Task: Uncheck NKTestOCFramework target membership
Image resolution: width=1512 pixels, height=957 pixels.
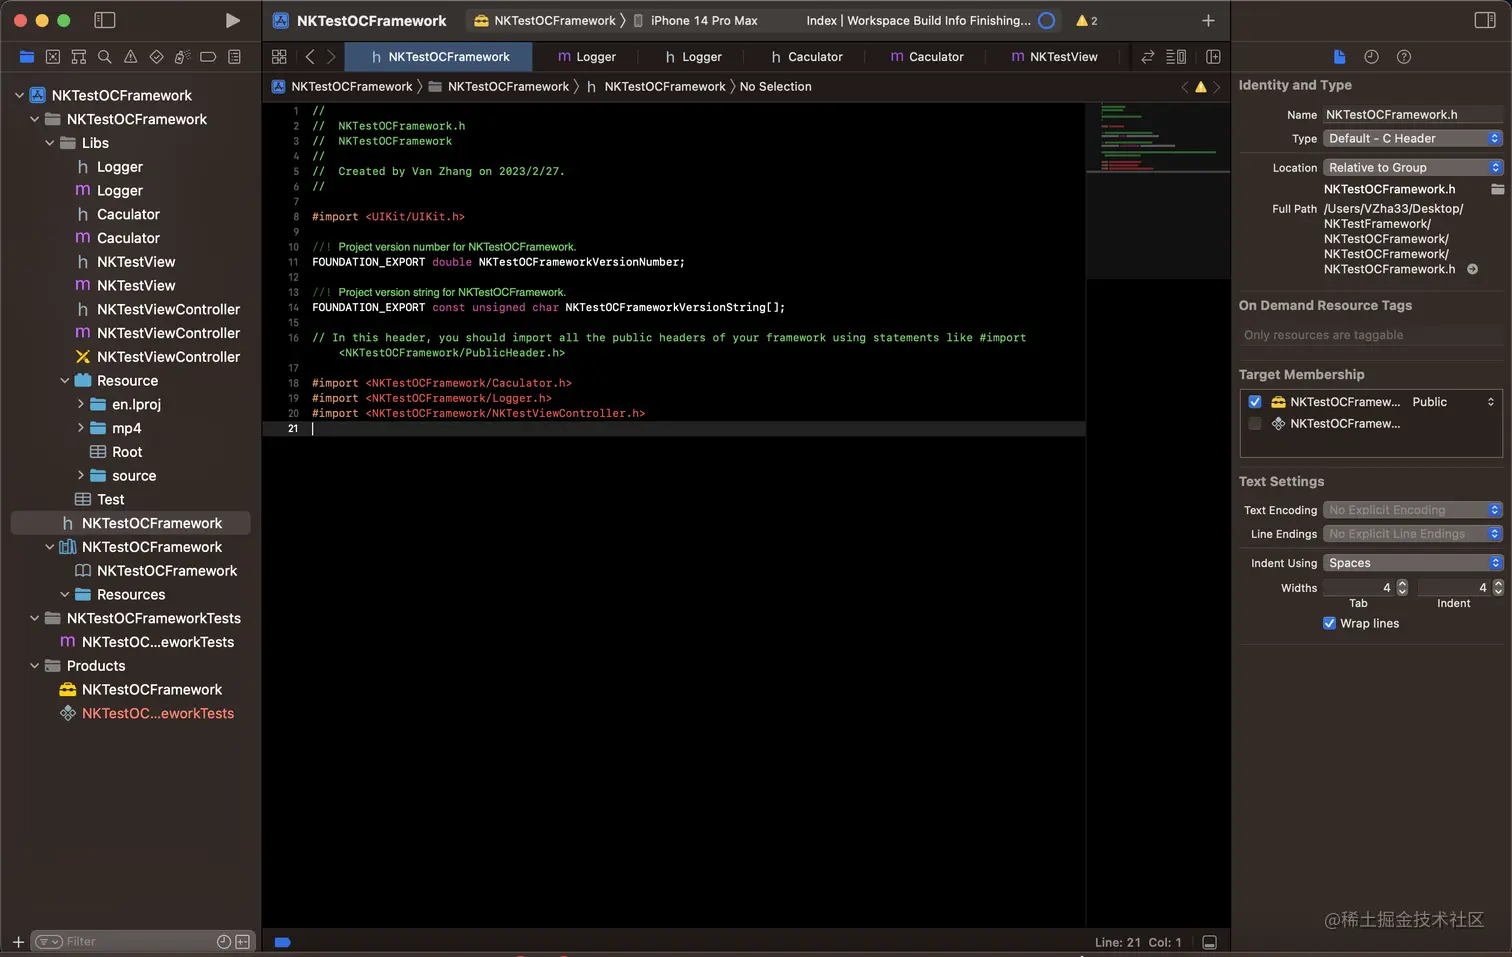Action: click(1255, 402)
